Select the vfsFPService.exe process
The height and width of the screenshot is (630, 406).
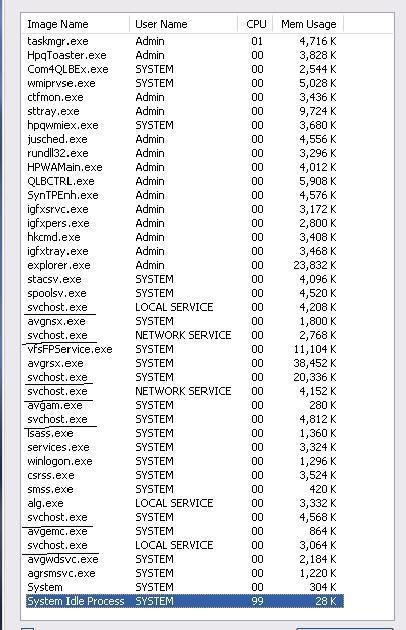coord(185,350)
